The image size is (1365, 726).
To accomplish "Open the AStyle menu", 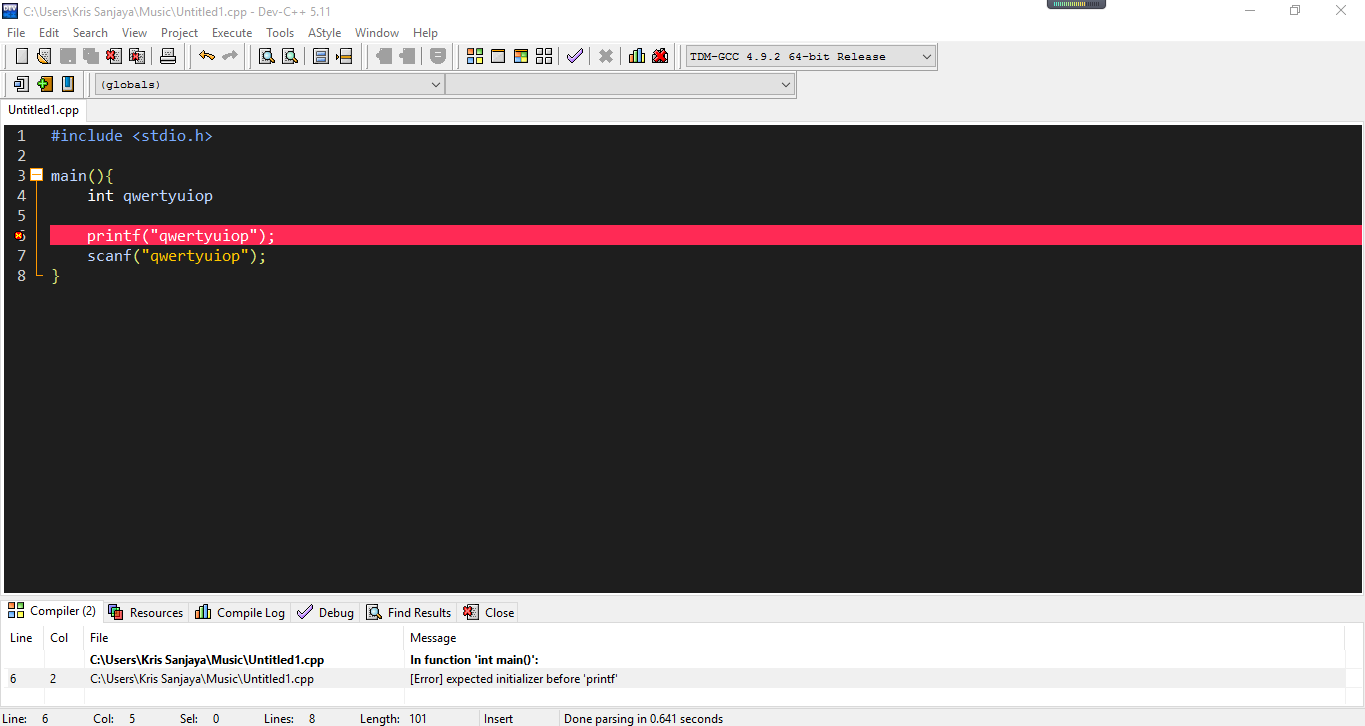I will [x=325, y=33].
